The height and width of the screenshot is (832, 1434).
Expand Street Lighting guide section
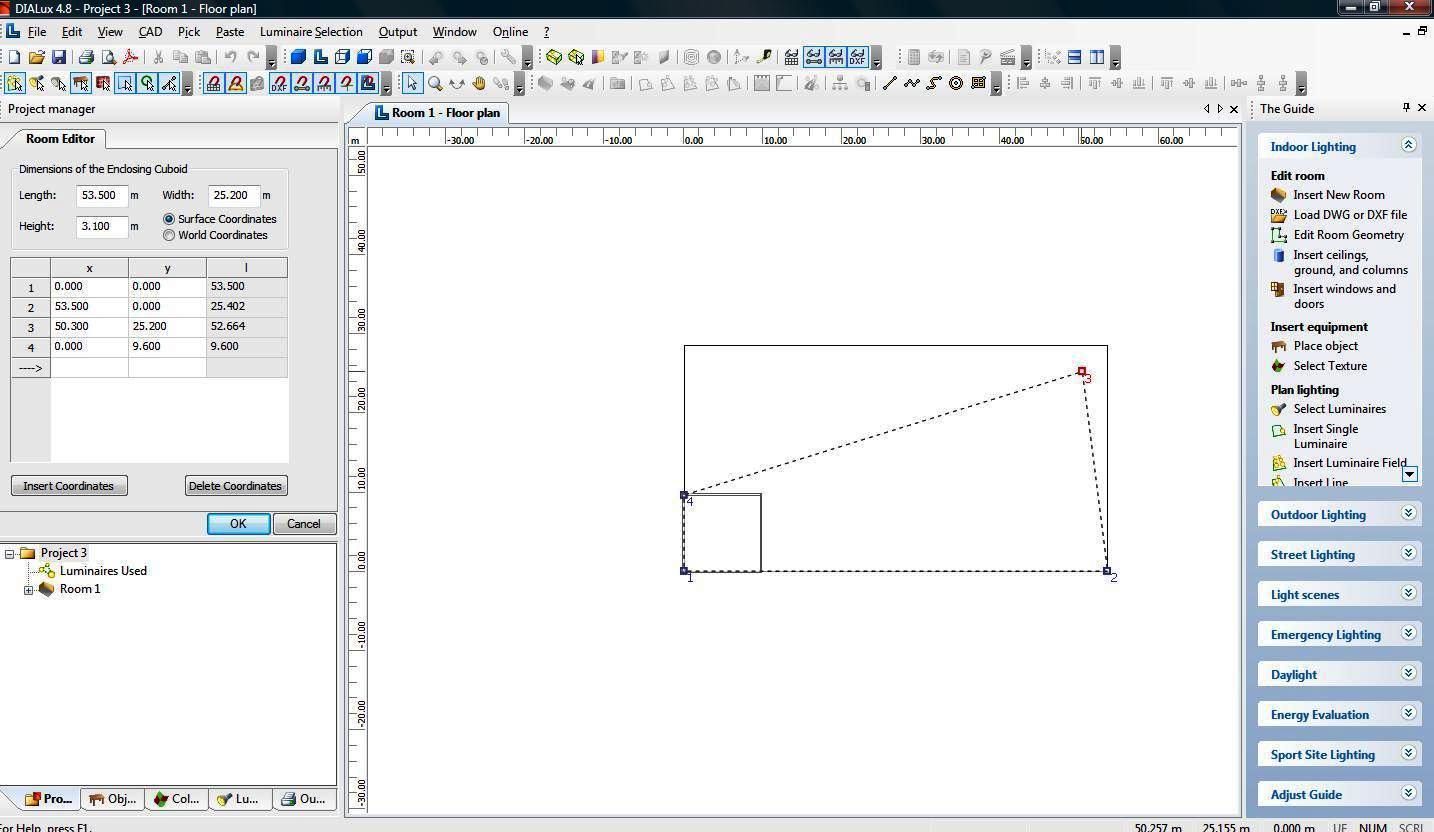(x=1409, y=553)
